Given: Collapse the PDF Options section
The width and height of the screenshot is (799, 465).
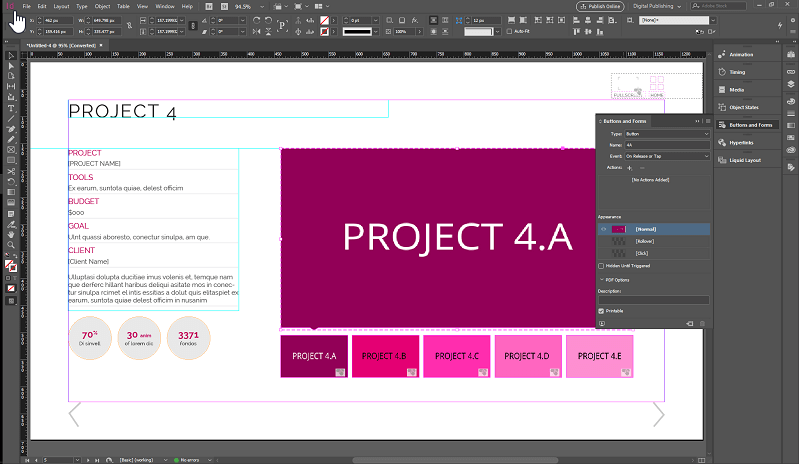Looking at the screenshot, I should point(601,280).
